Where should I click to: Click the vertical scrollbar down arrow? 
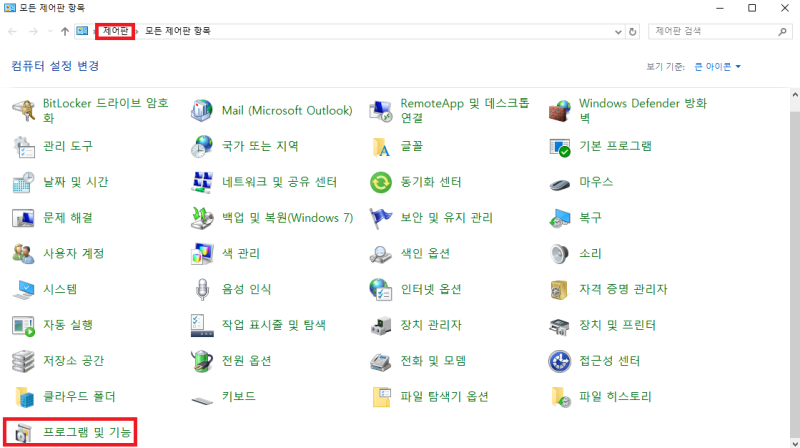click(795, 443)
